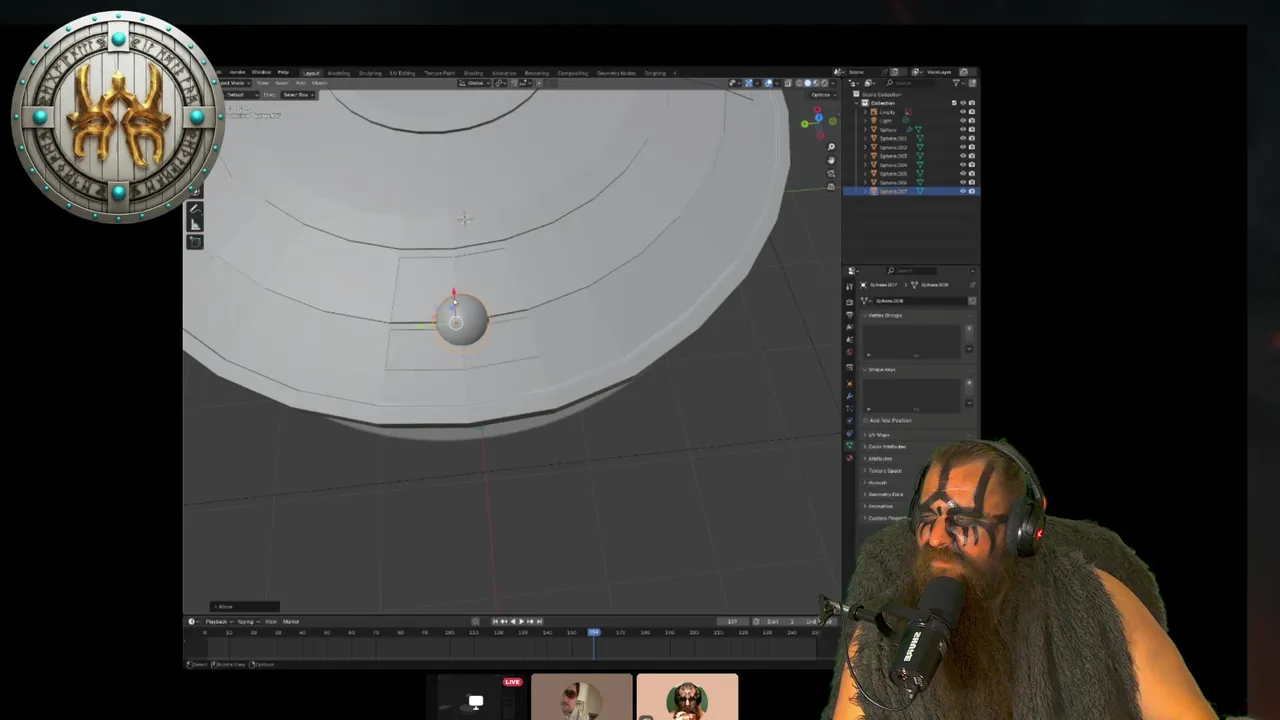The image size is (1280, 720).
Task: Open the View Layer properties tab
Action: point(849,327)
